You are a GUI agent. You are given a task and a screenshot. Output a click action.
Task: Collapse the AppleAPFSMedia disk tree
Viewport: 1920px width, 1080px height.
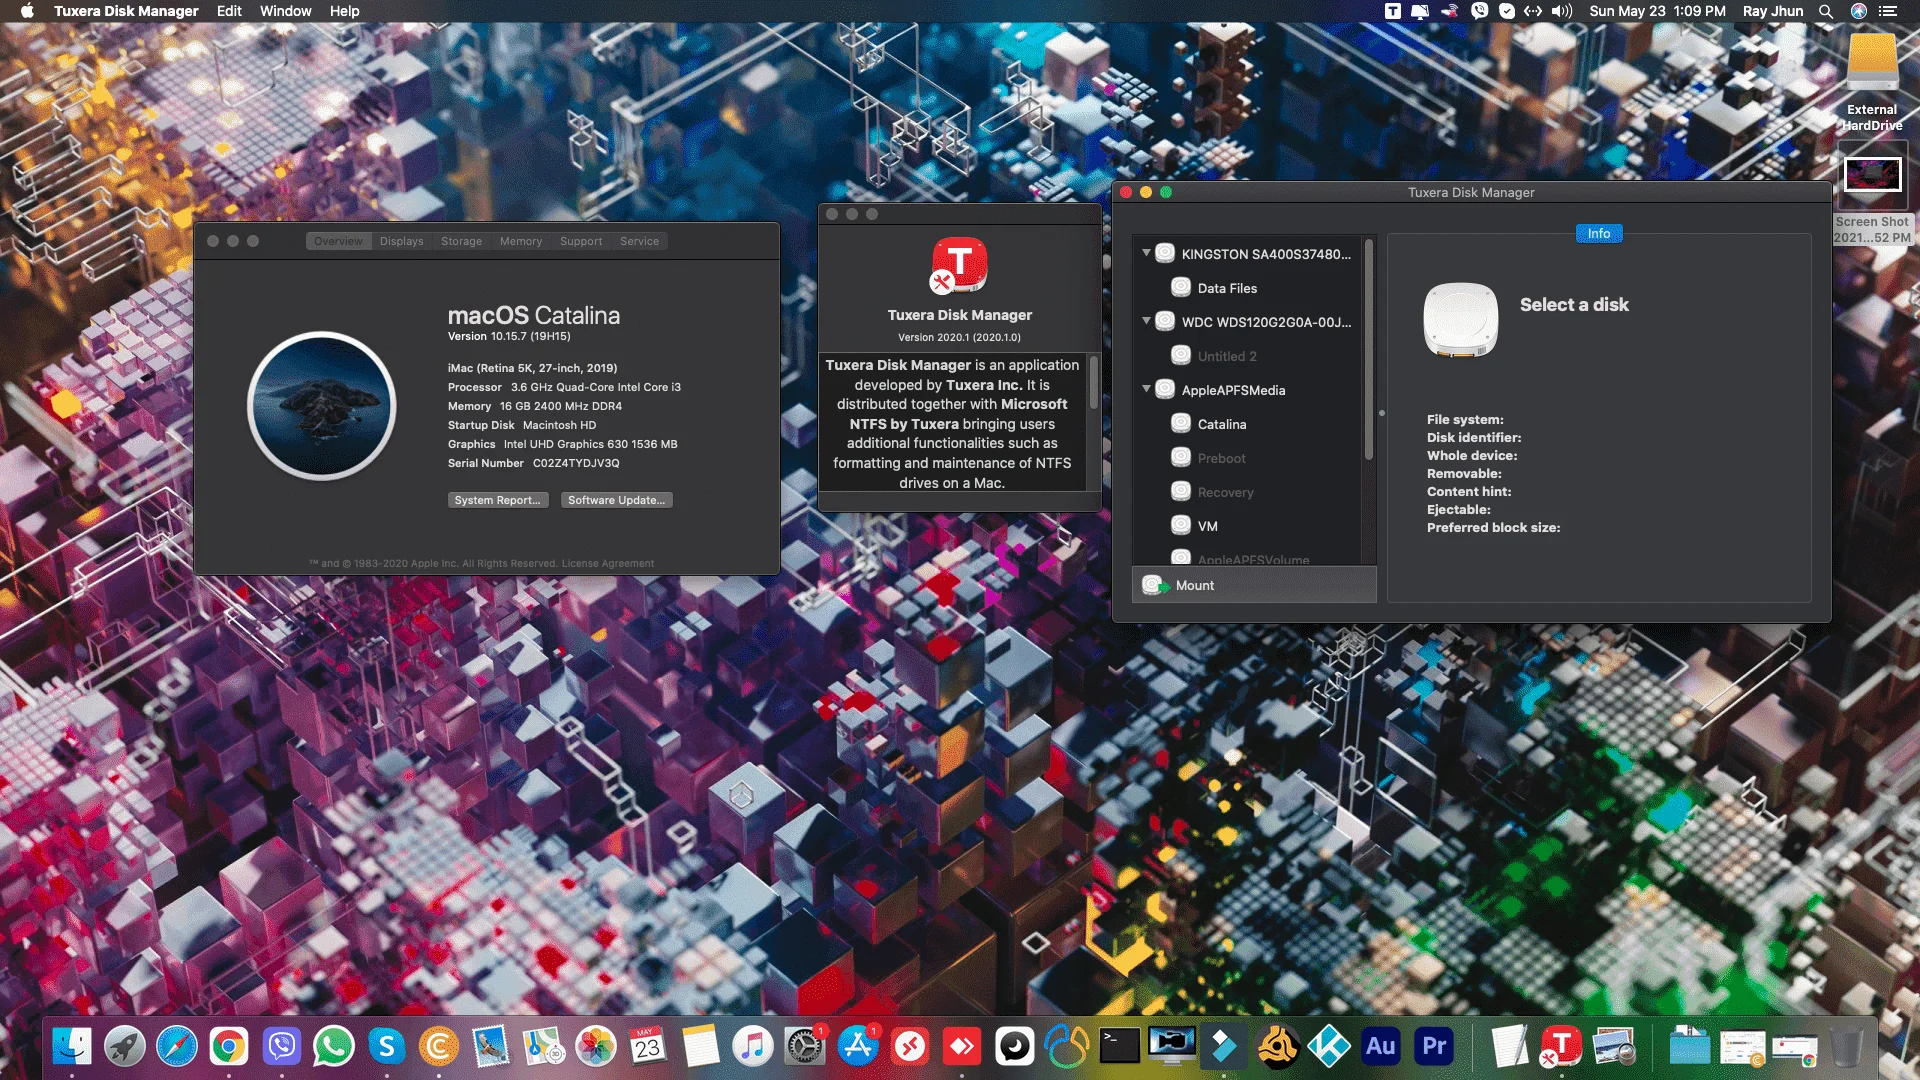click(1146, 389)
